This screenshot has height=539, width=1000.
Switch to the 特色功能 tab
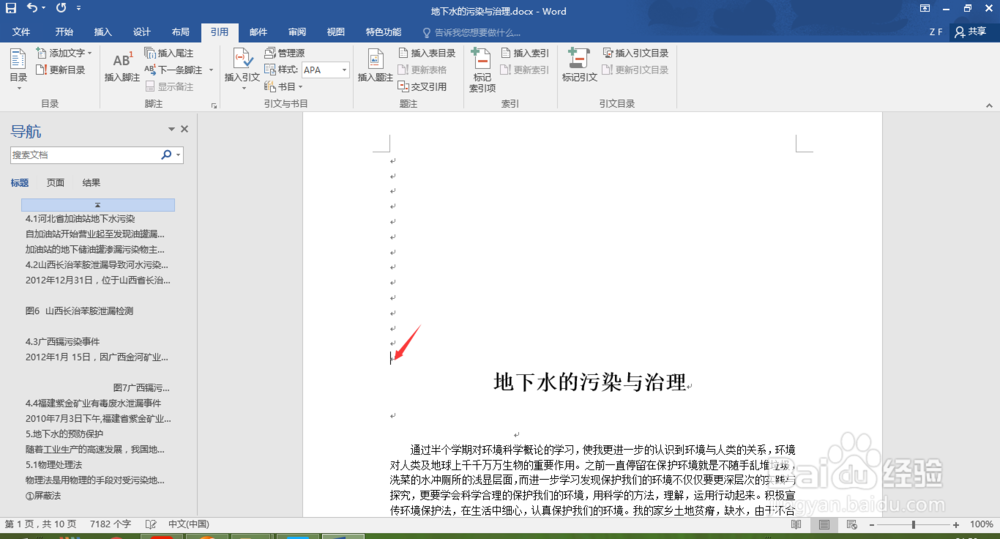pyautogui.click(x=383, y=32)
